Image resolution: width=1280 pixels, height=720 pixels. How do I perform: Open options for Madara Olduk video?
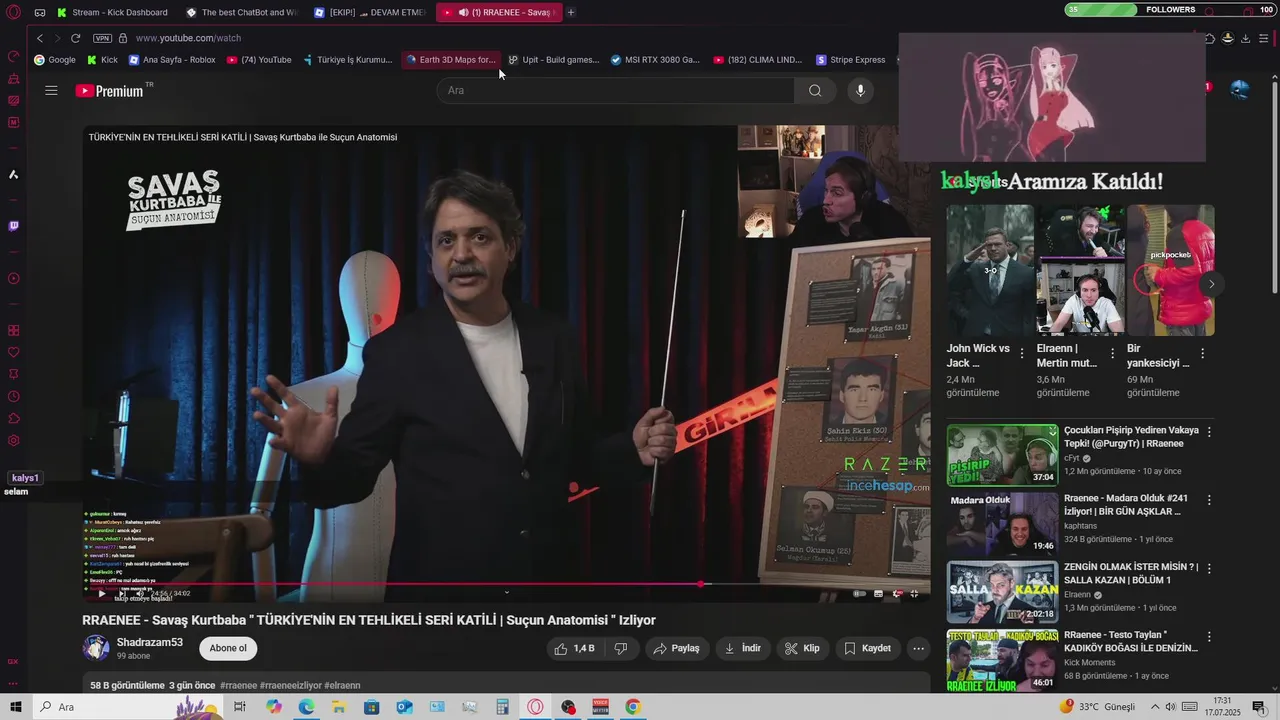tap(1209, 500)
